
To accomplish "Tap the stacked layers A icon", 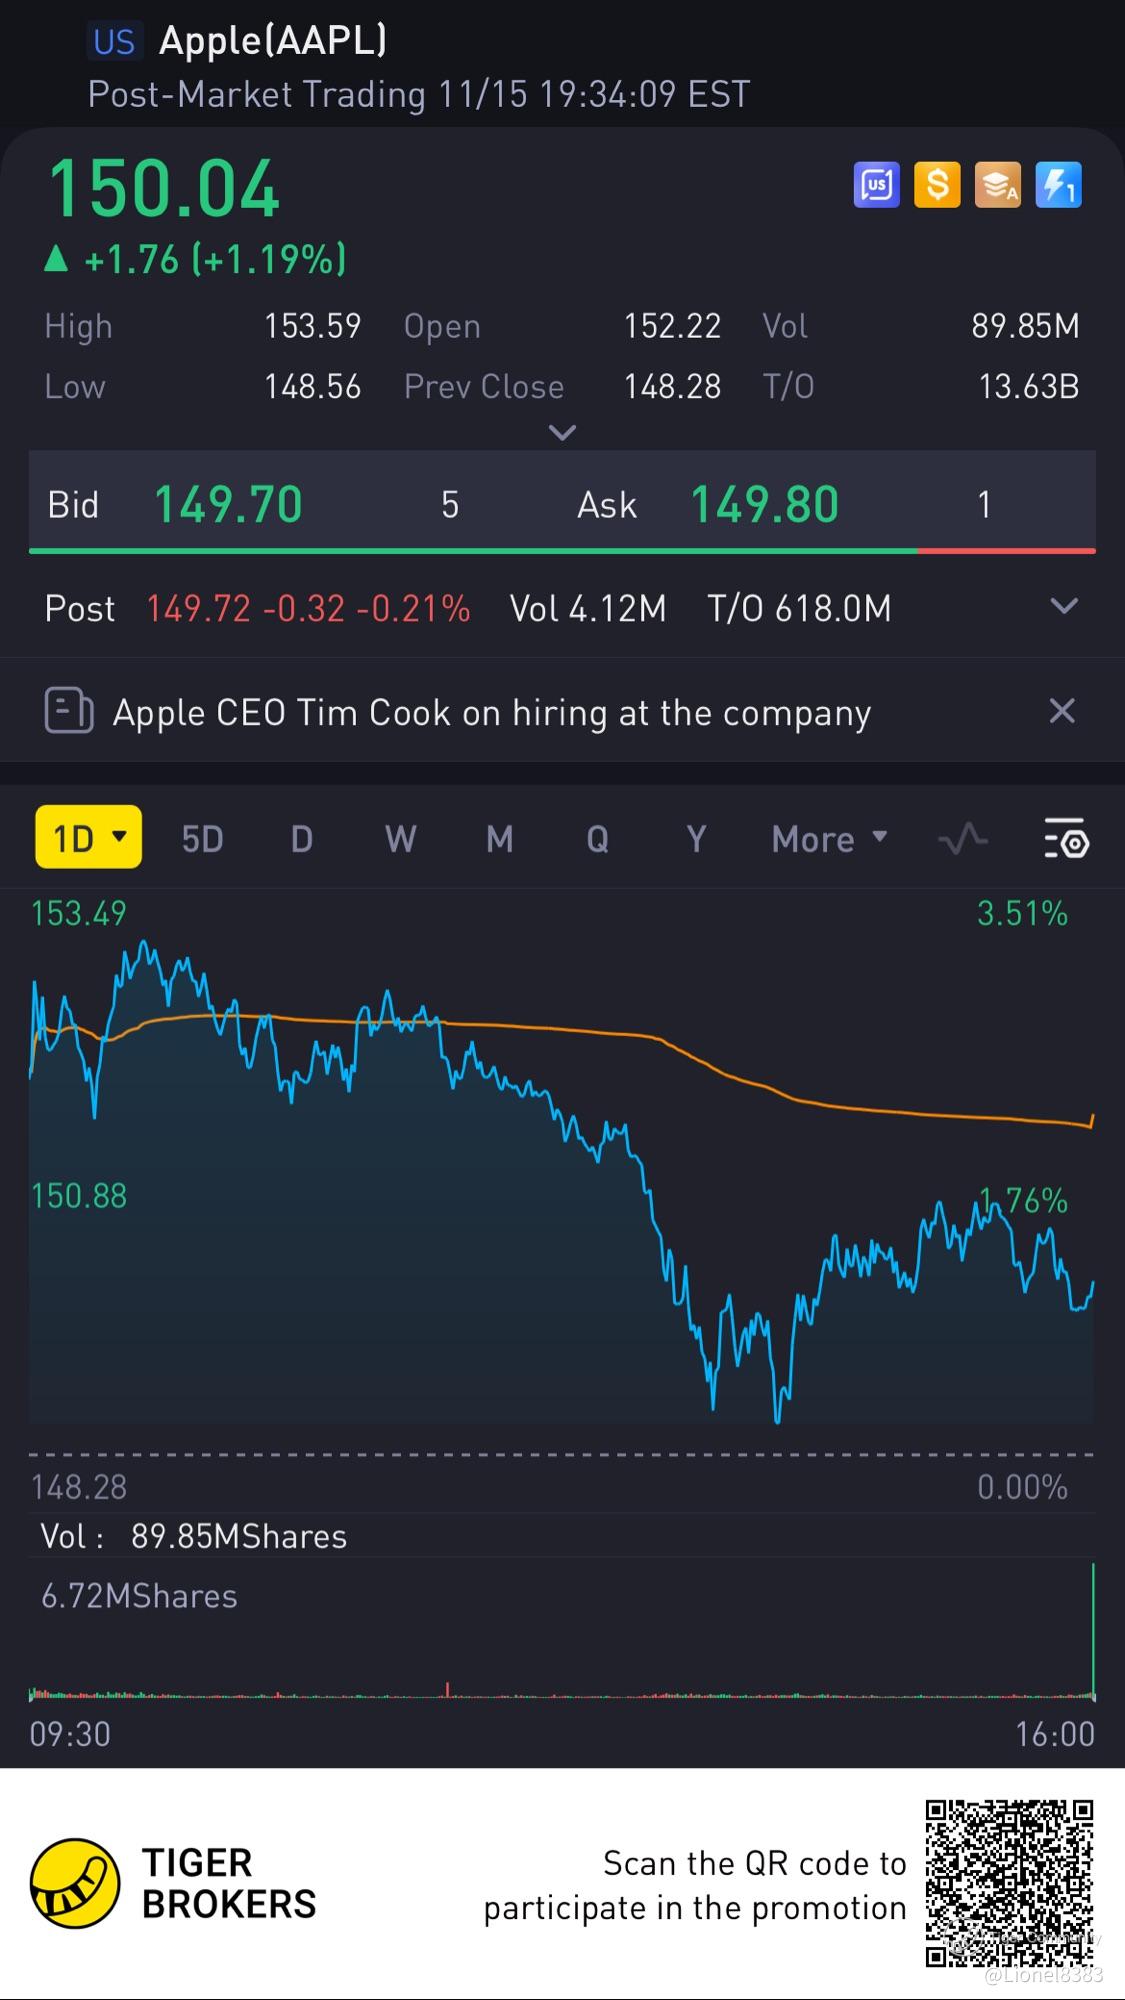I will pos(998,185).
